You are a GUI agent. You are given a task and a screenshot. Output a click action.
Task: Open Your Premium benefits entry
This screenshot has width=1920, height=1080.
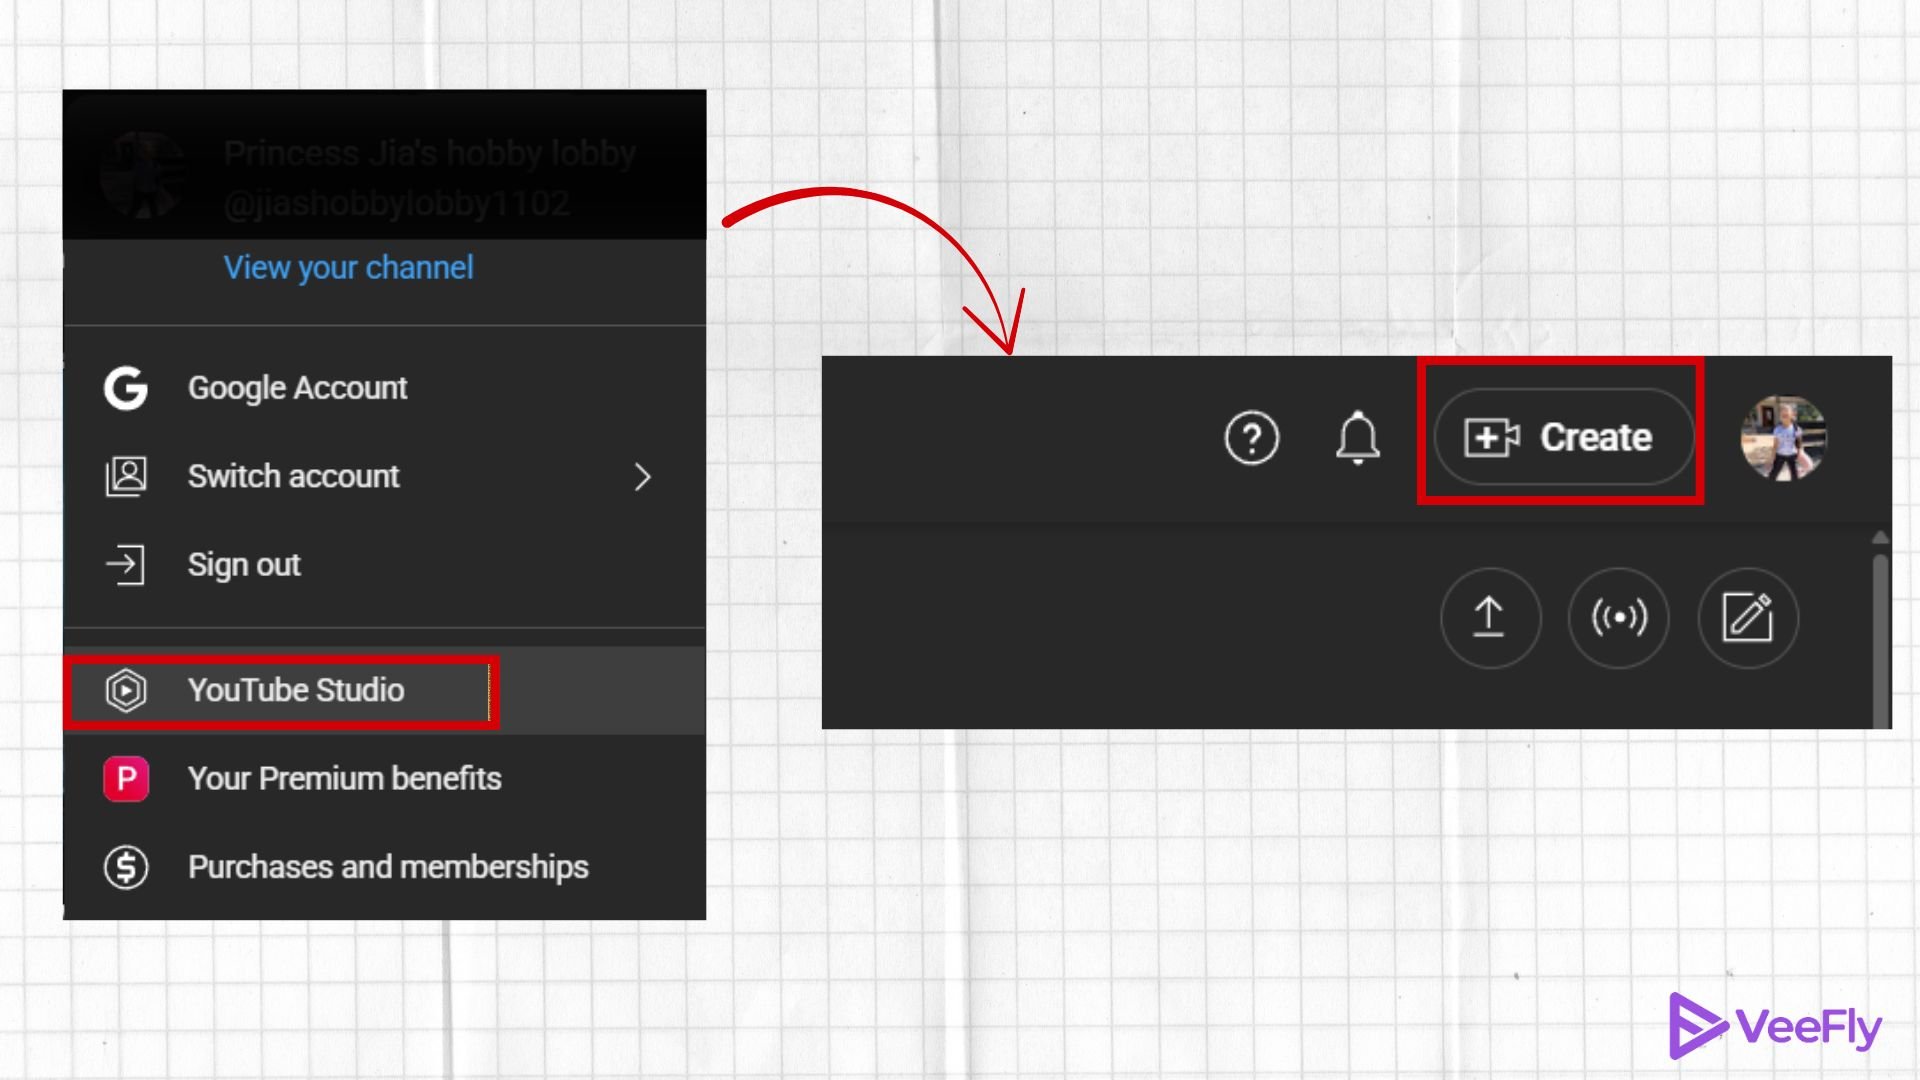(344, 779)
